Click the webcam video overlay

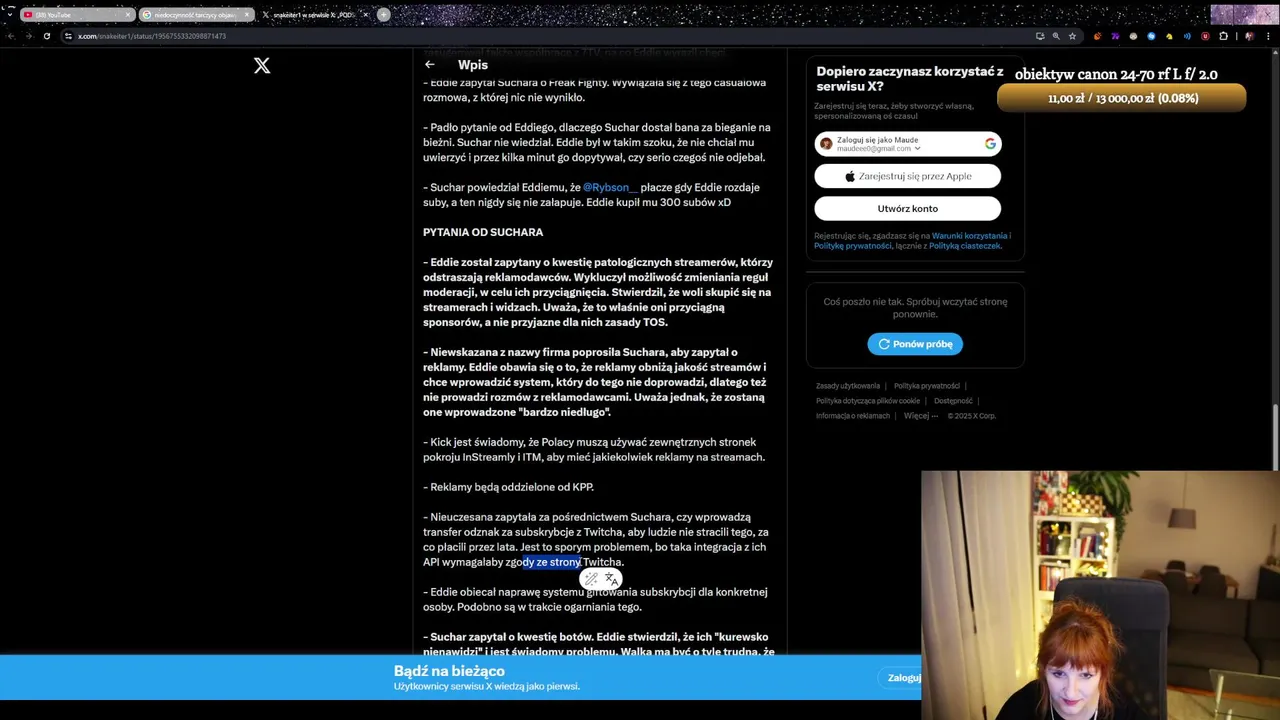(1100, 595)
